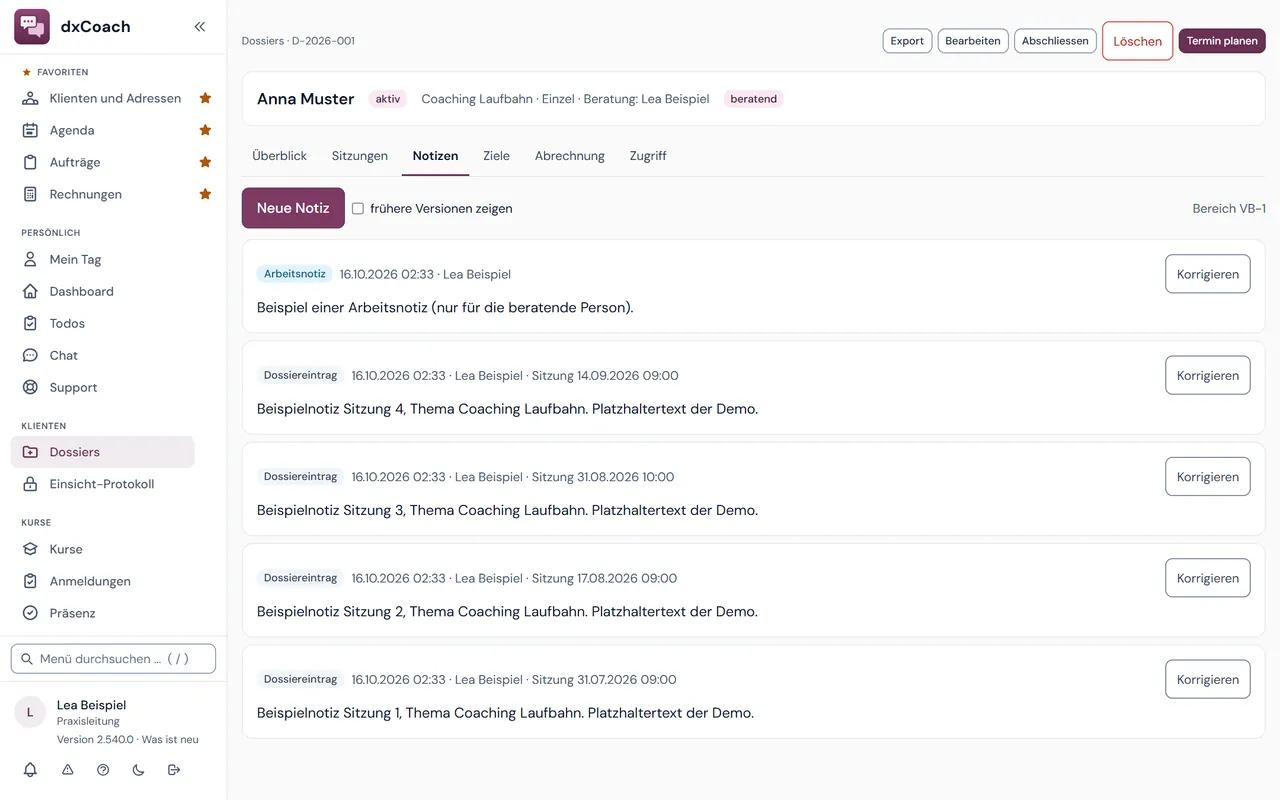The image size is (1280, 800).
Task: Toggle the Rechnungen favorite star
Action: pyautogui.click(x=205, y=194)
